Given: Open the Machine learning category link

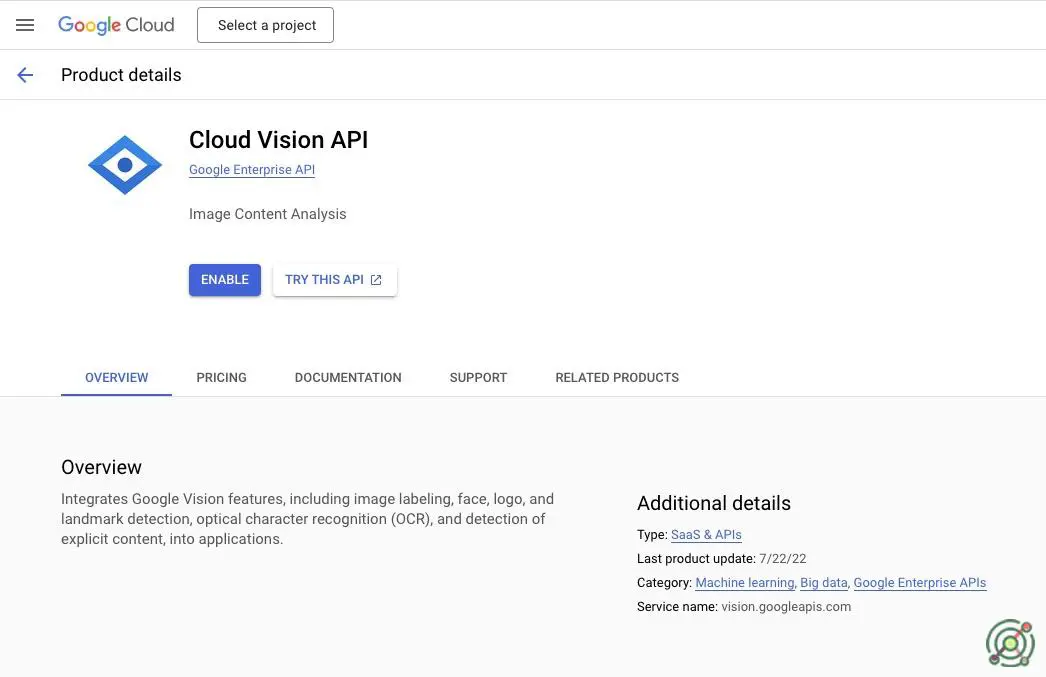Looking at the screenshot, I should tap(745, 583).
